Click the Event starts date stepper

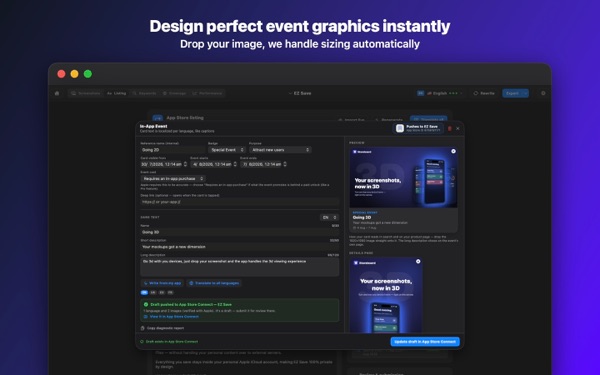235,164
